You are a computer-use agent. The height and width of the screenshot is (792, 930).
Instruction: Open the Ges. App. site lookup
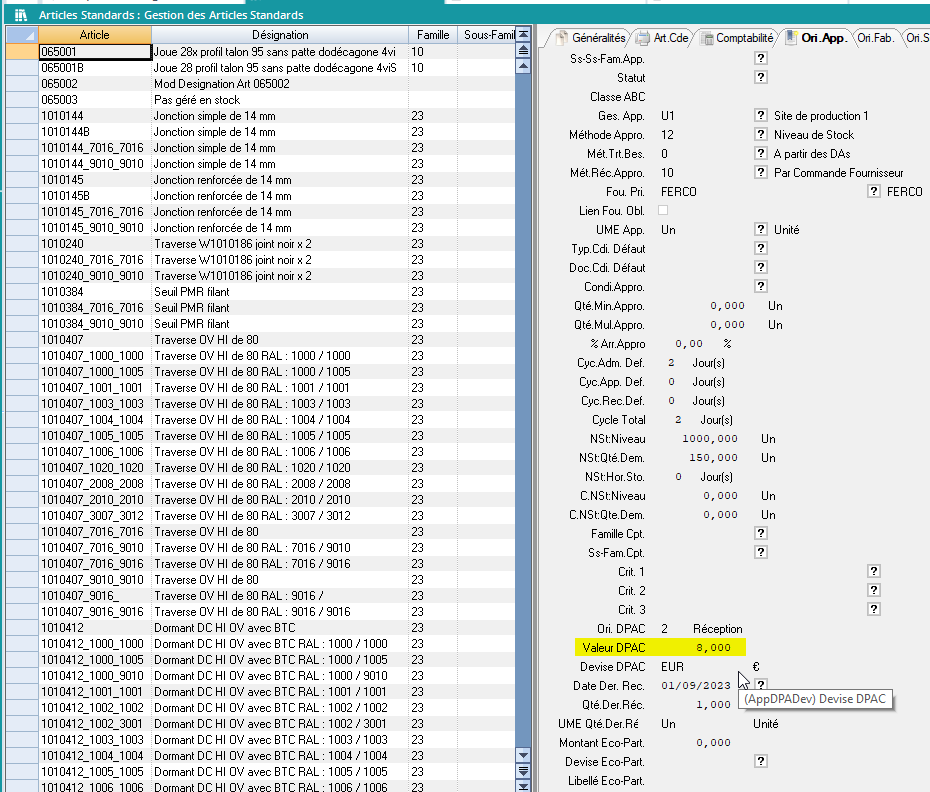click(760, 116)
